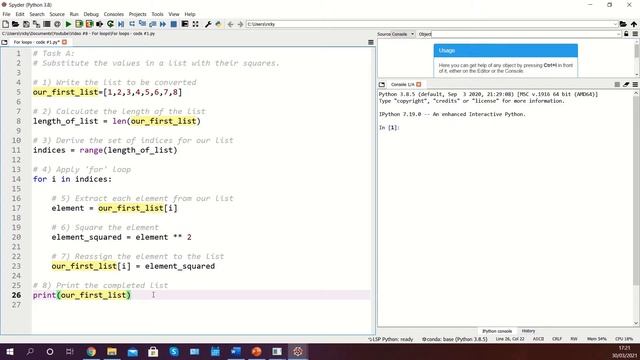Open file using toolbar folder icon

(16, 24)
